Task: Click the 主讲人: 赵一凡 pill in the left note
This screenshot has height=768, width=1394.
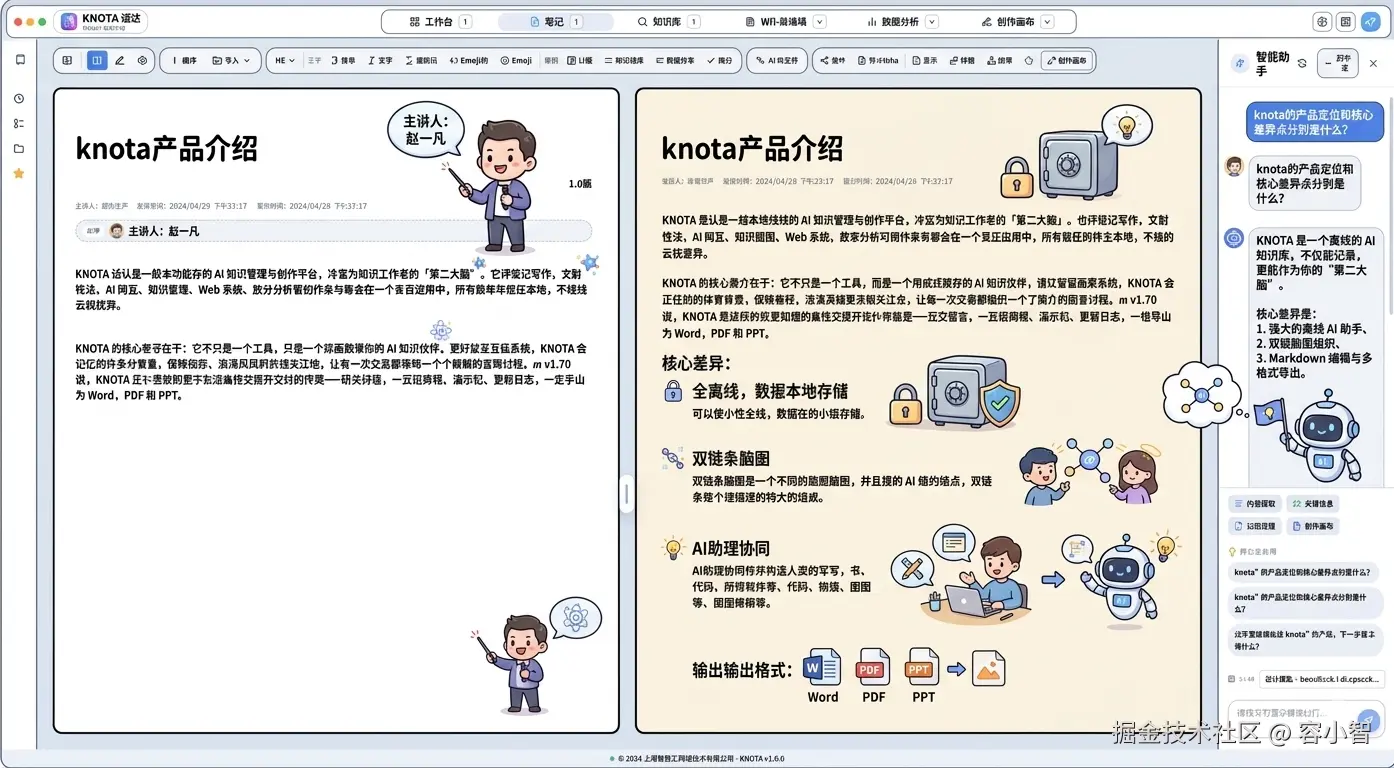Action: tap(333, 231)
